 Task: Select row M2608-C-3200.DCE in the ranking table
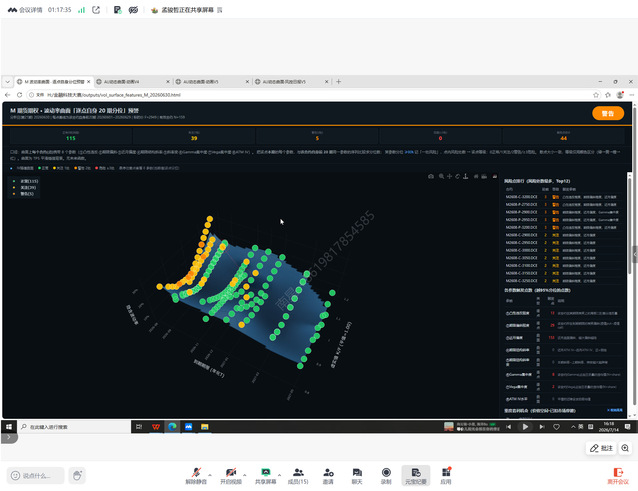563,197
